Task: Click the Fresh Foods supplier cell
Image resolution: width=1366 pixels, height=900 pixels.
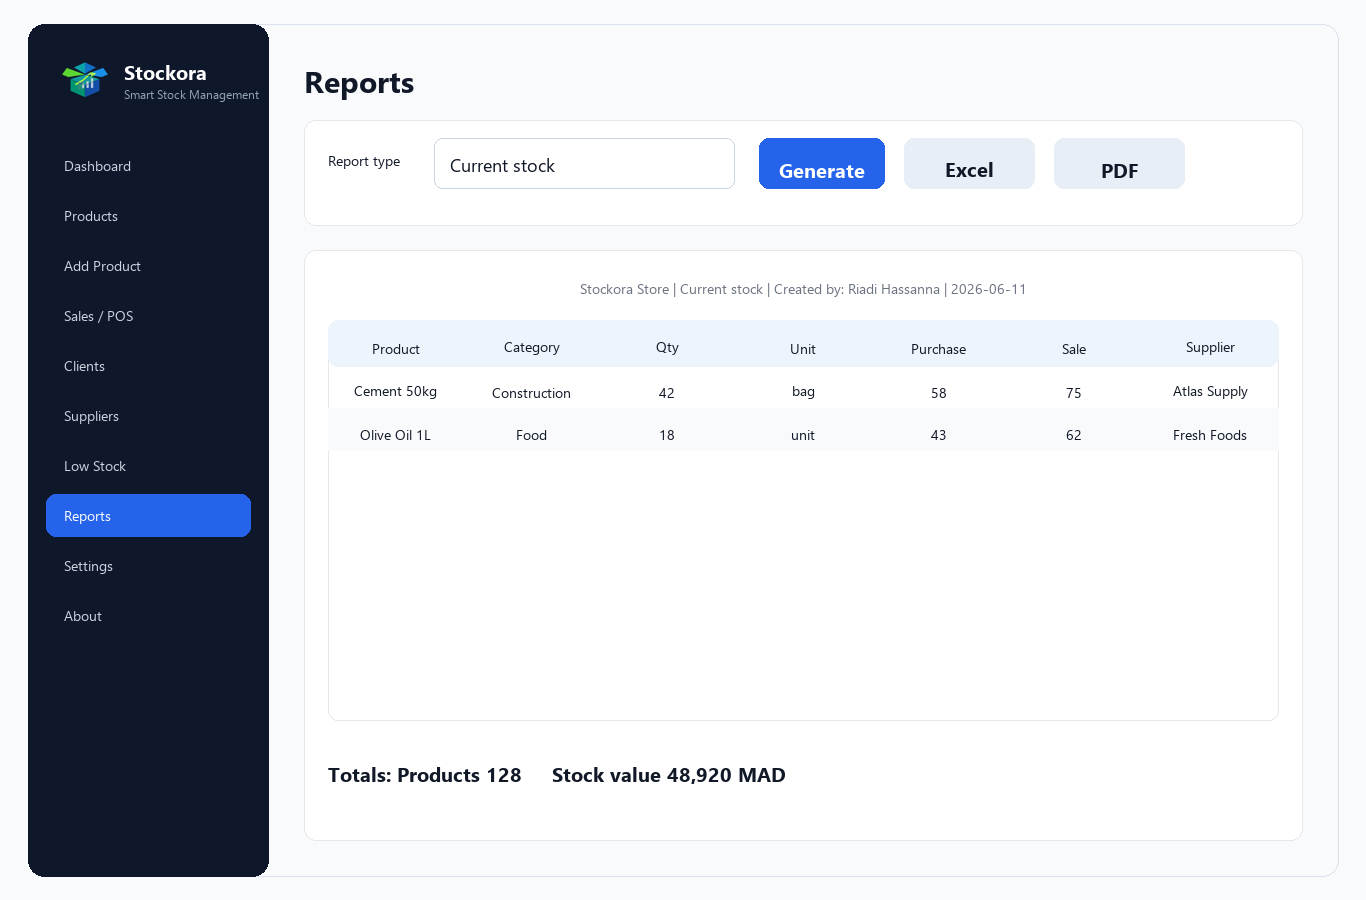Action: [x=1210, y=435]
